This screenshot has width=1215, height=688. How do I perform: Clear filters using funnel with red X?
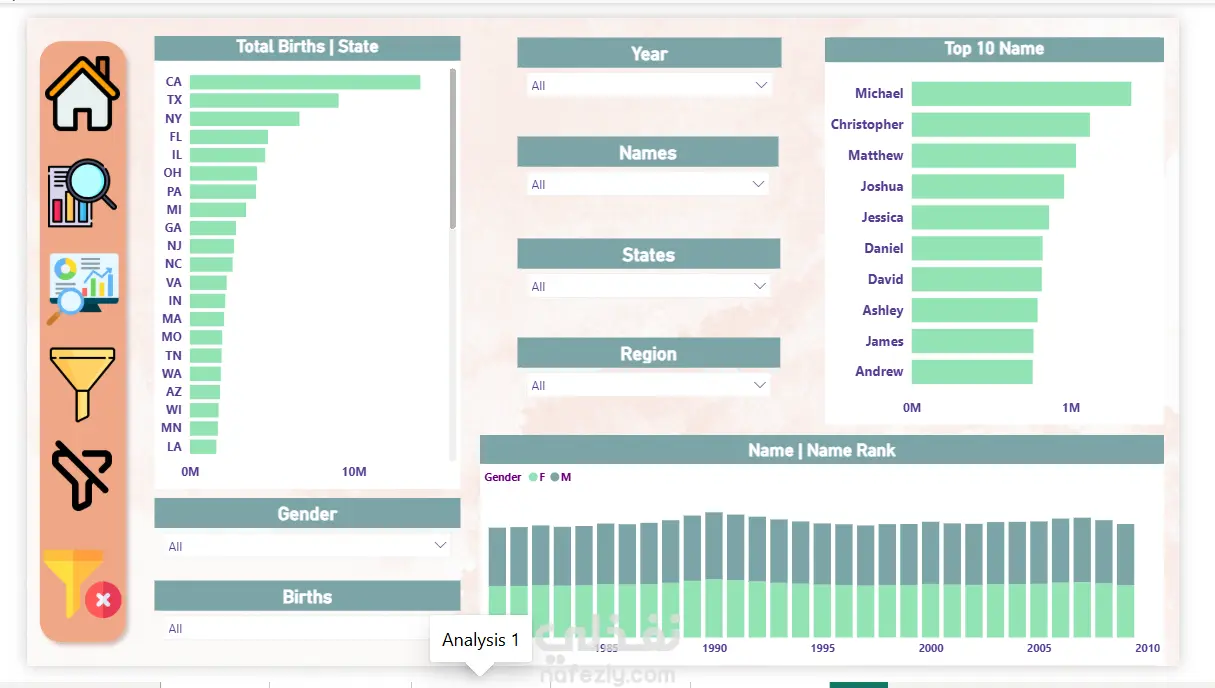click(x=82, y=584)
